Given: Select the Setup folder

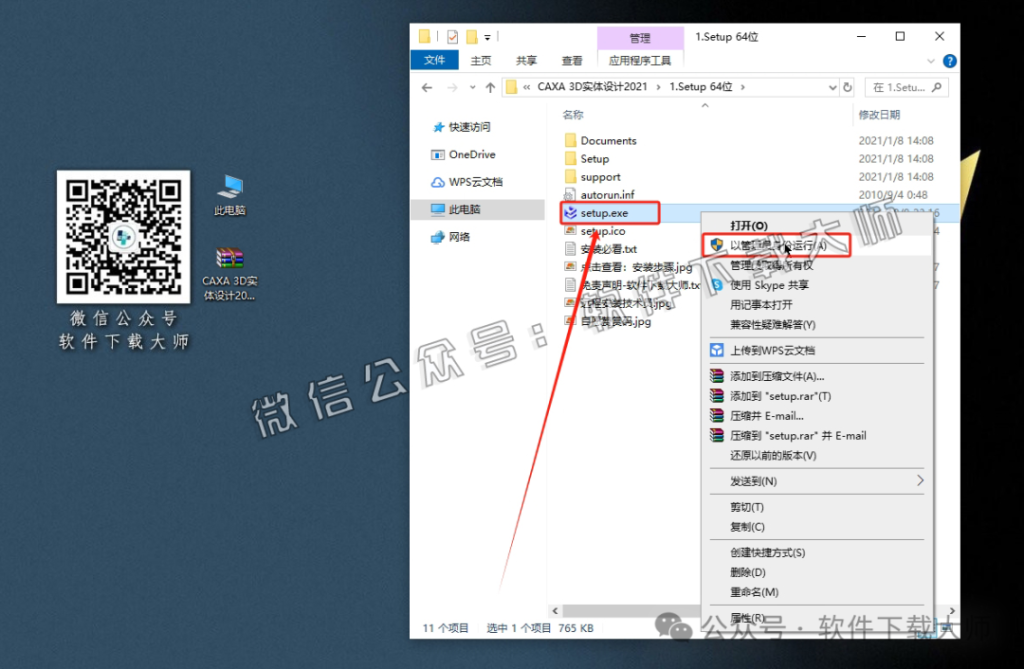Looking at the screenshot, I should 594,159.
